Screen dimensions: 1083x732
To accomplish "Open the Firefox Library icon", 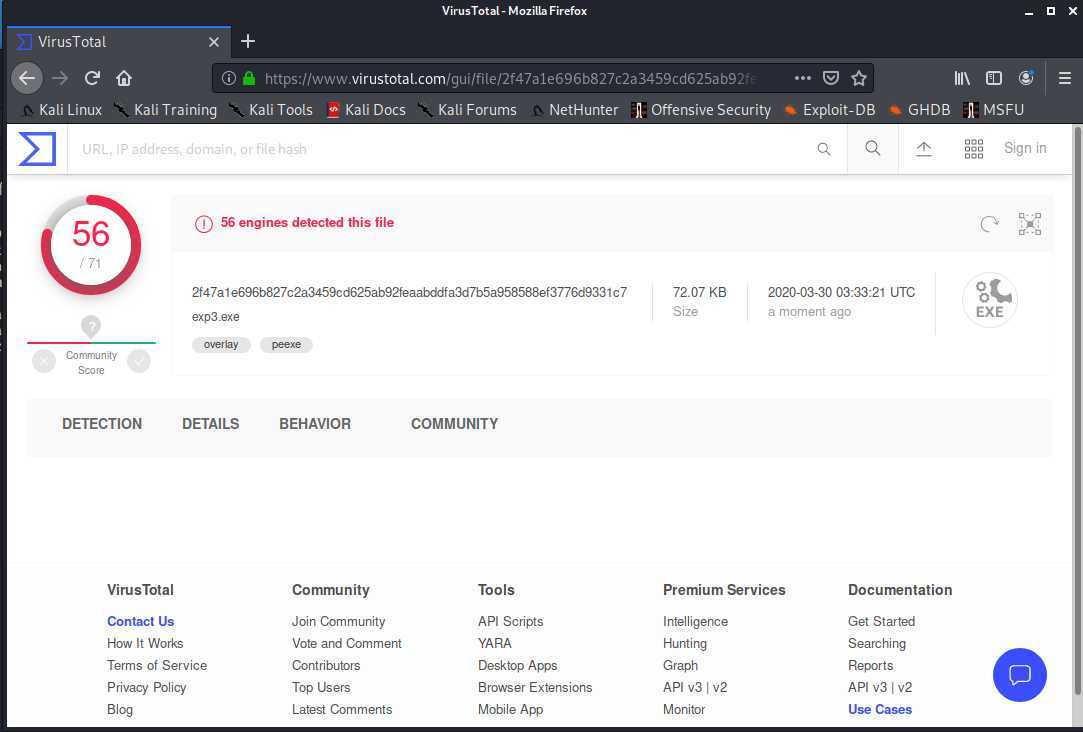I will click(961, 78).
